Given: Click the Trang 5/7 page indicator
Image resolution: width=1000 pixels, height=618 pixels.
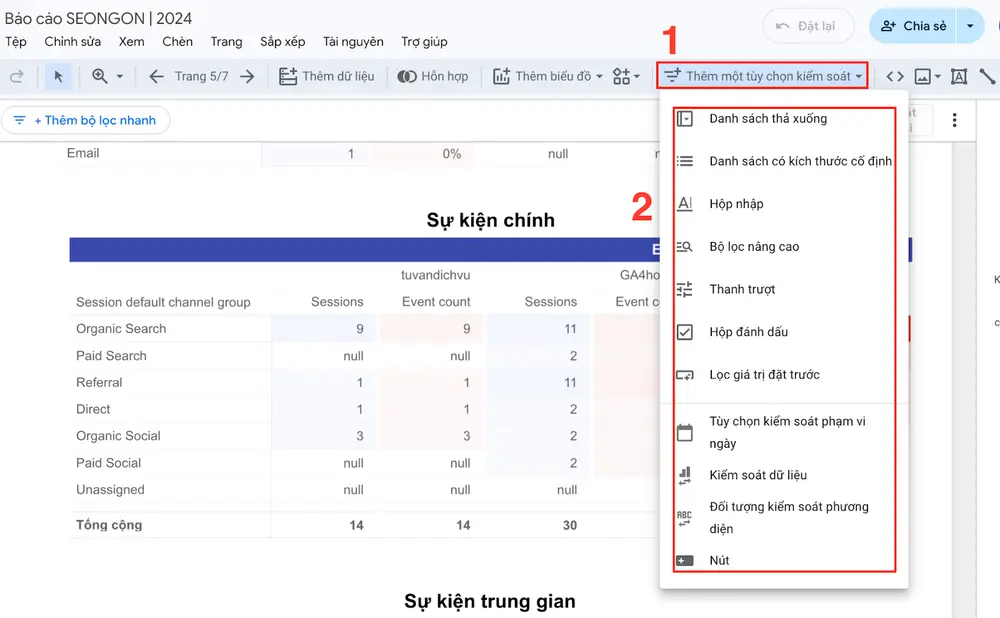Looking at the screenshot, I should [202, 77].
